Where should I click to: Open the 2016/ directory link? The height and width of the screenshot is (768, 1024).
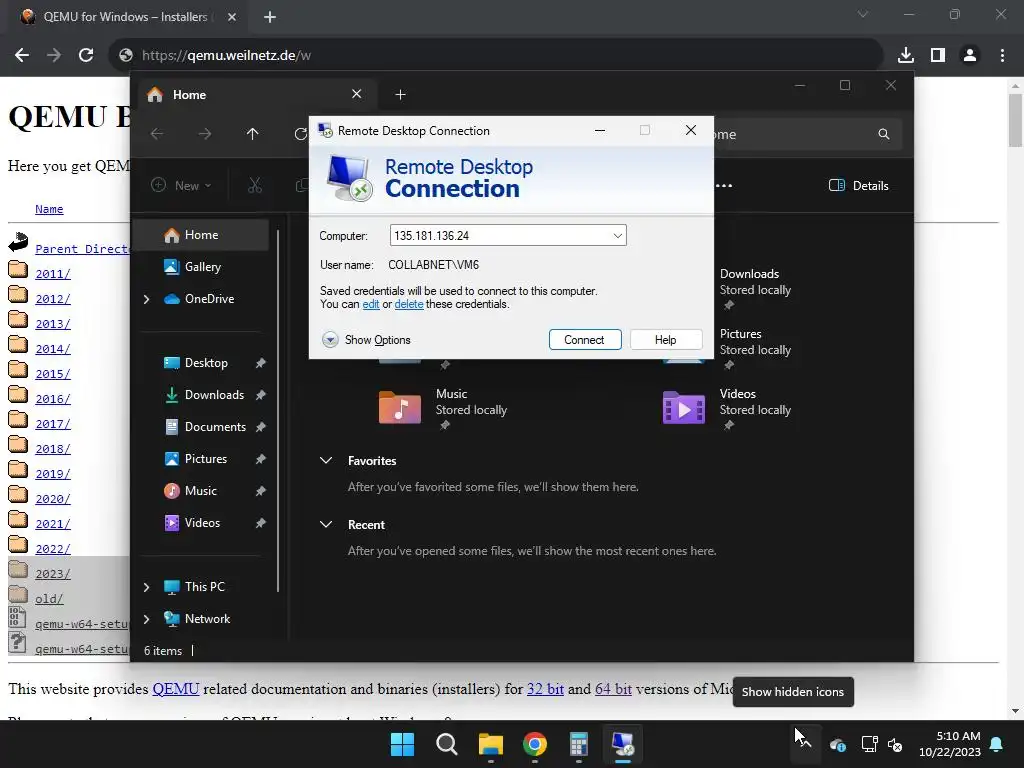pos(52,398)
